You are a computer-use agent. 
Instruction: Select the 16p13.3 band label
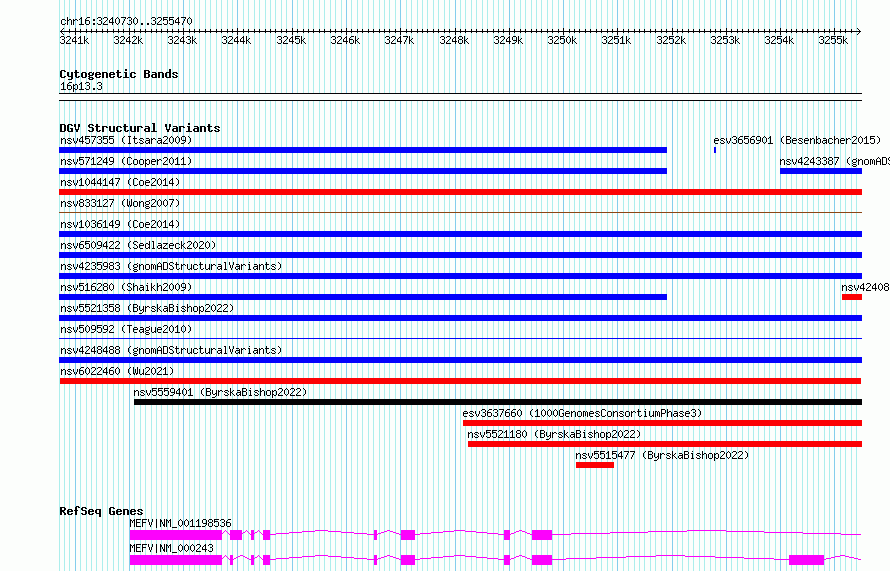coord(81,86)
